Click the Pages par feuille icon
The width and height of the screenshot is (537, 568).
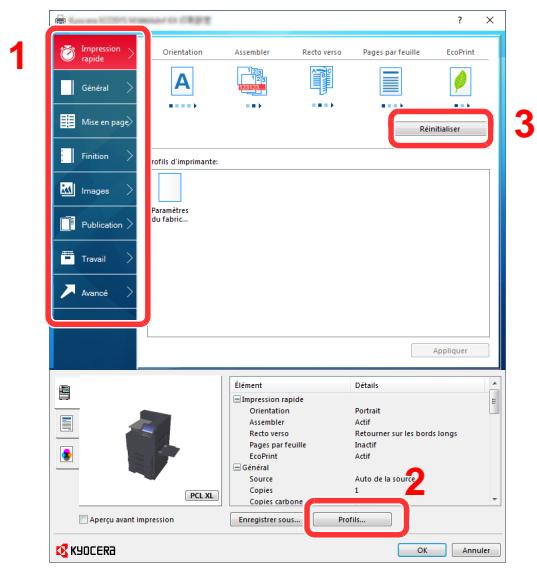(390, 81)
